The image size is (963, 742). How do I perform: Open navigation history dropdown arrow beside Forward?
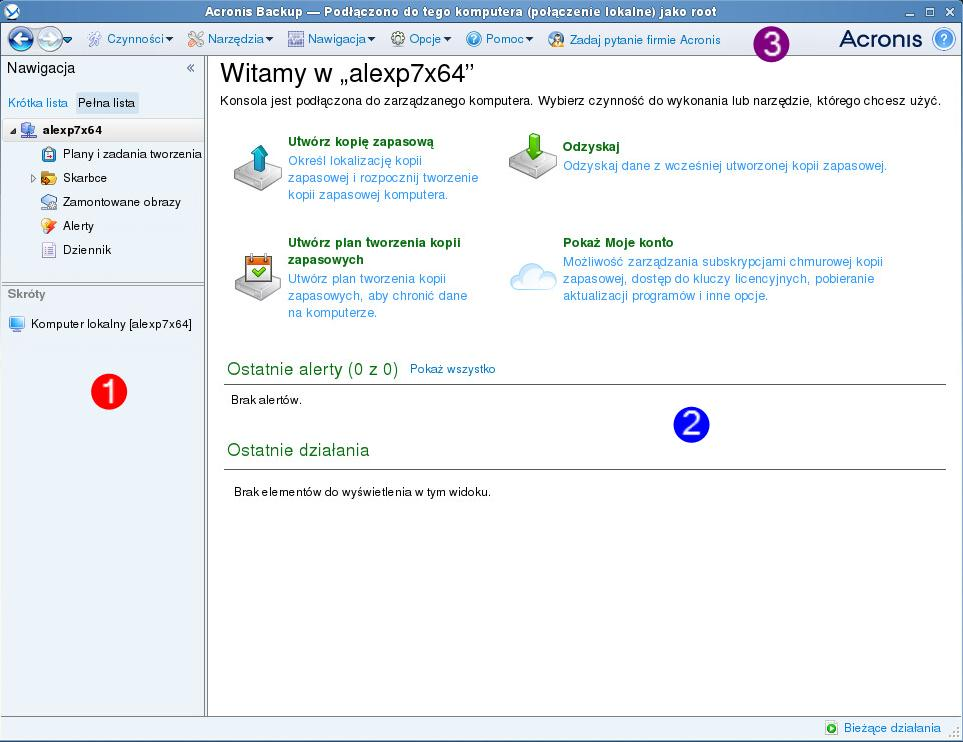[x=68, y=40]
